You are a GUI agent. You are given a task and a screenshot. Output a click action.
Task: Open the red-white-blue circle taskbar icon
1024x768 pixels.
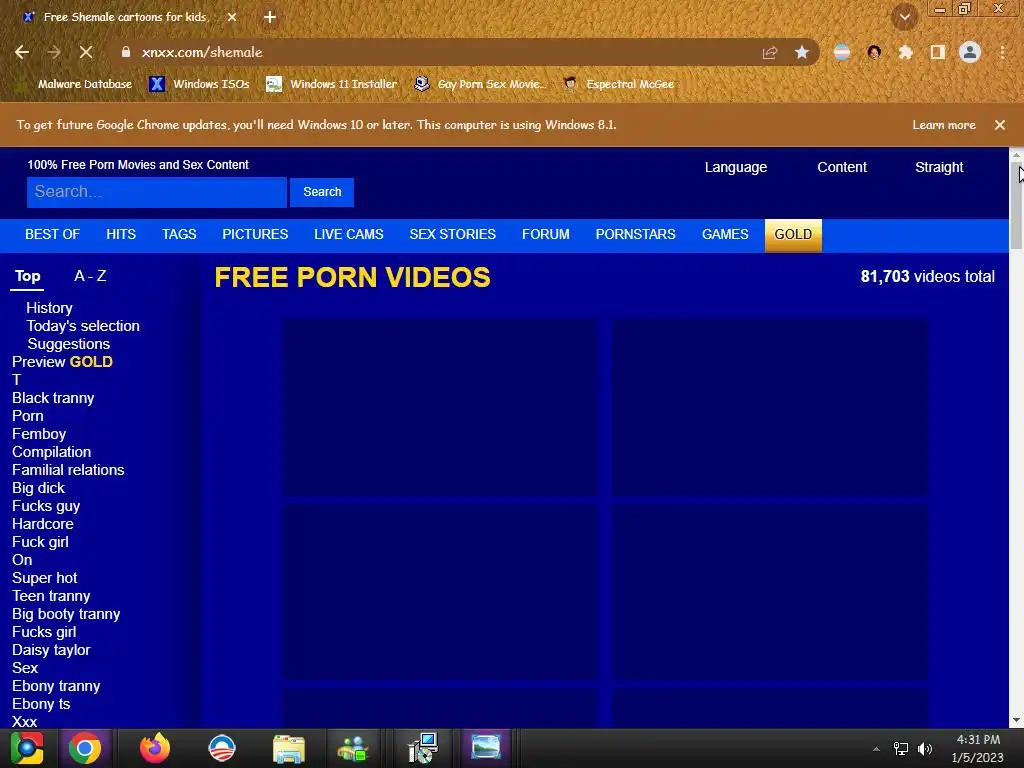(221, 748)
